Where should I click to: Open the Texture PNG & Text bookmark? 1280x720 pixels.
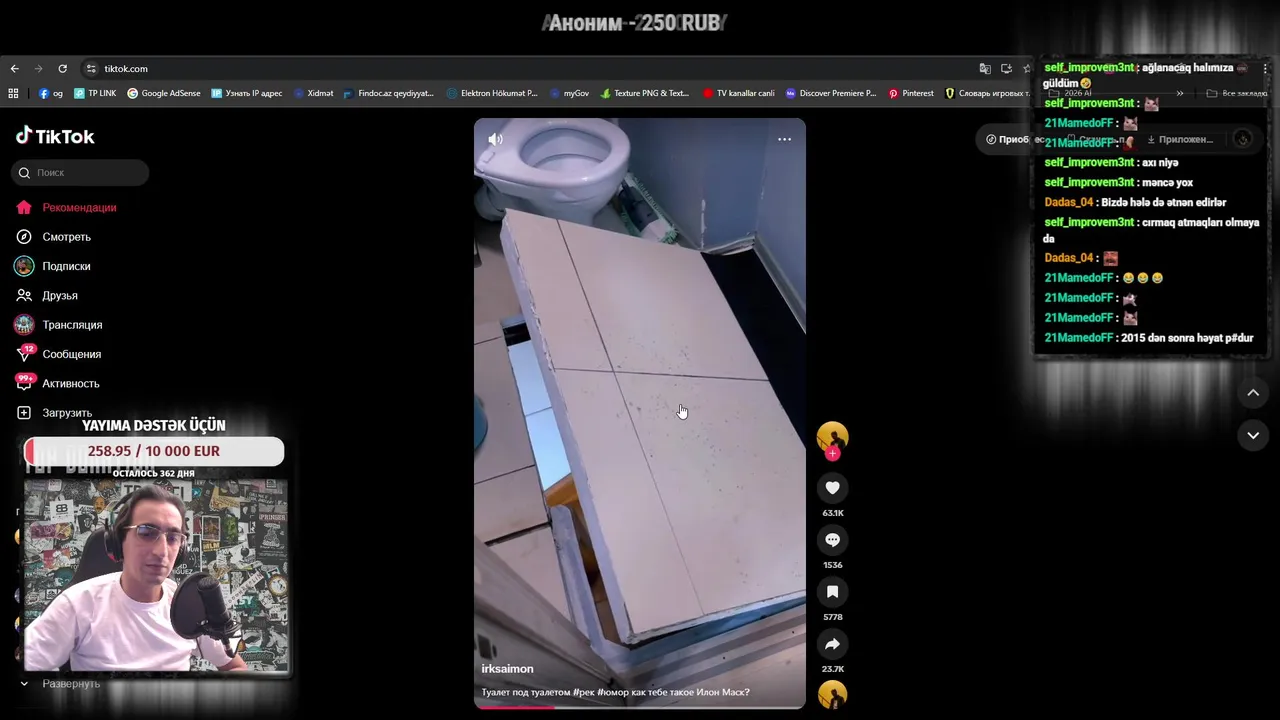[645, 93]
